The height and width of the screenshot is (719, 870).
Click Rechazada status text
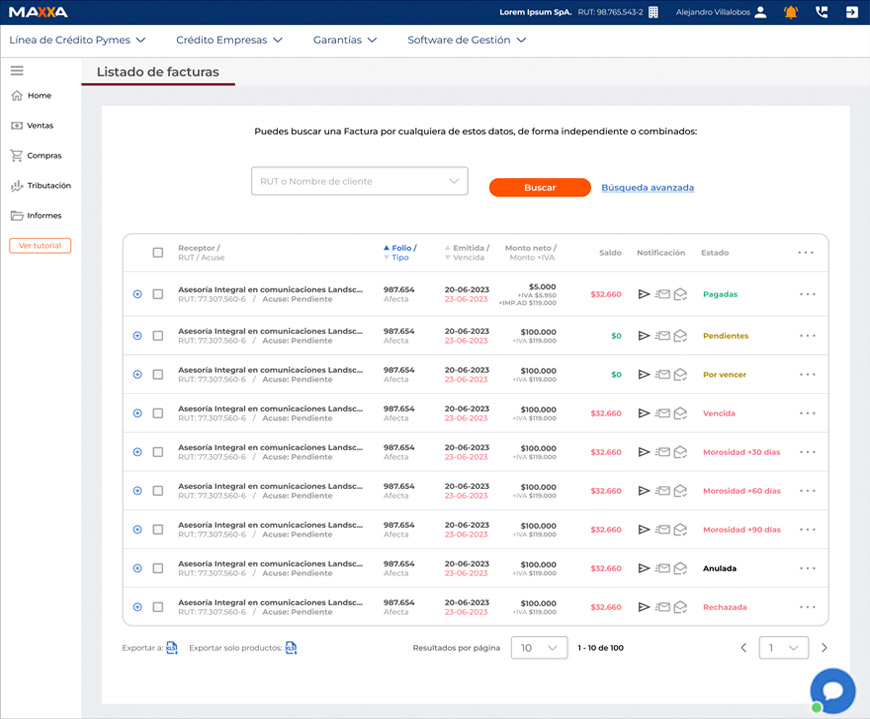pos(725,607)
